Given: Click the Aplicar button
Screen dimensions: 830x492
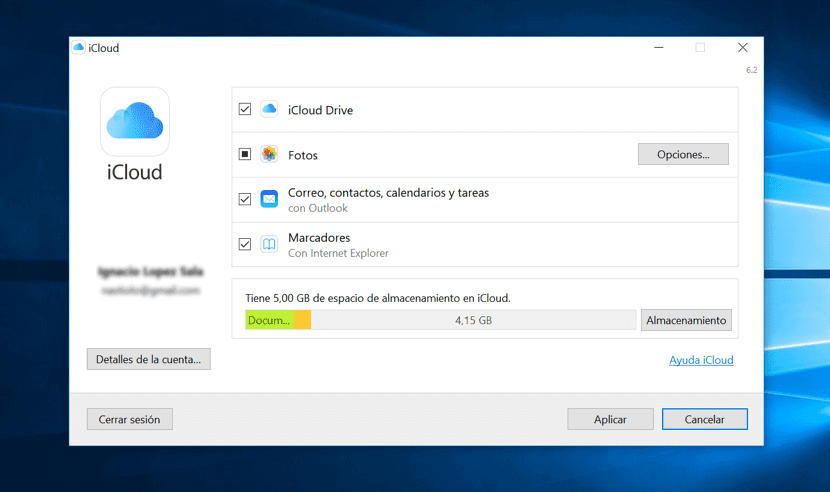Looking at the screenshot, I should tap(610, 419).
